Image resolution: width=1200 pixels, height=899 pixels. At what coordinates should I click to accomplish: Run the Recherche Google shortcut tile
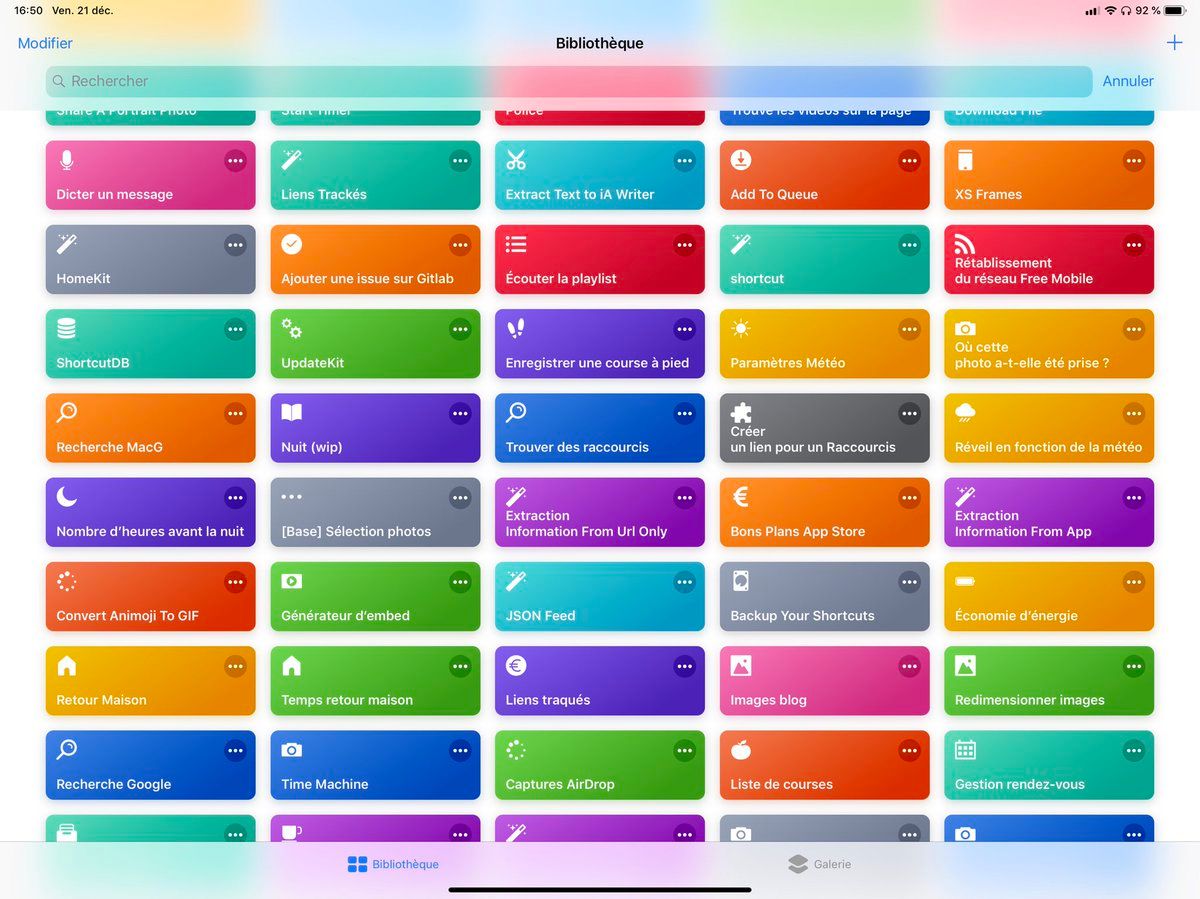pos(130,775)
